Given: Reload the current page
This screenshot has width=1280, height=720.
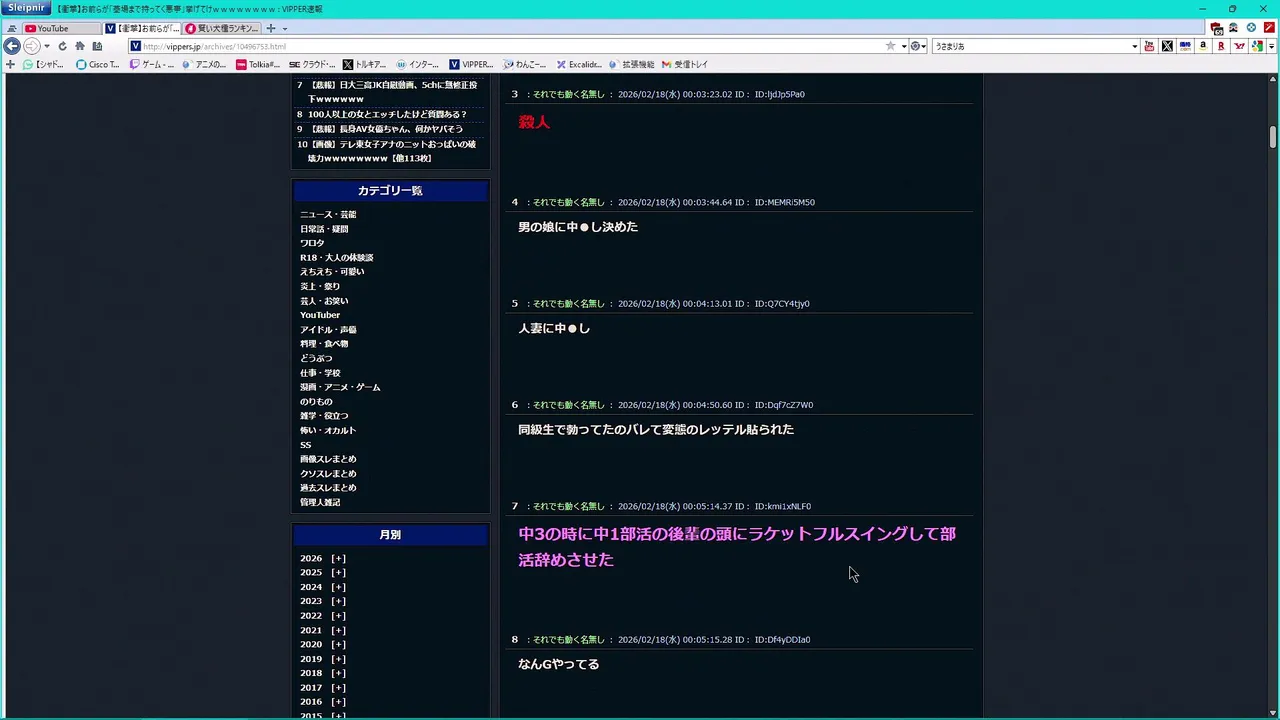Looking at the screenshot, I should (x=62, y=46).
